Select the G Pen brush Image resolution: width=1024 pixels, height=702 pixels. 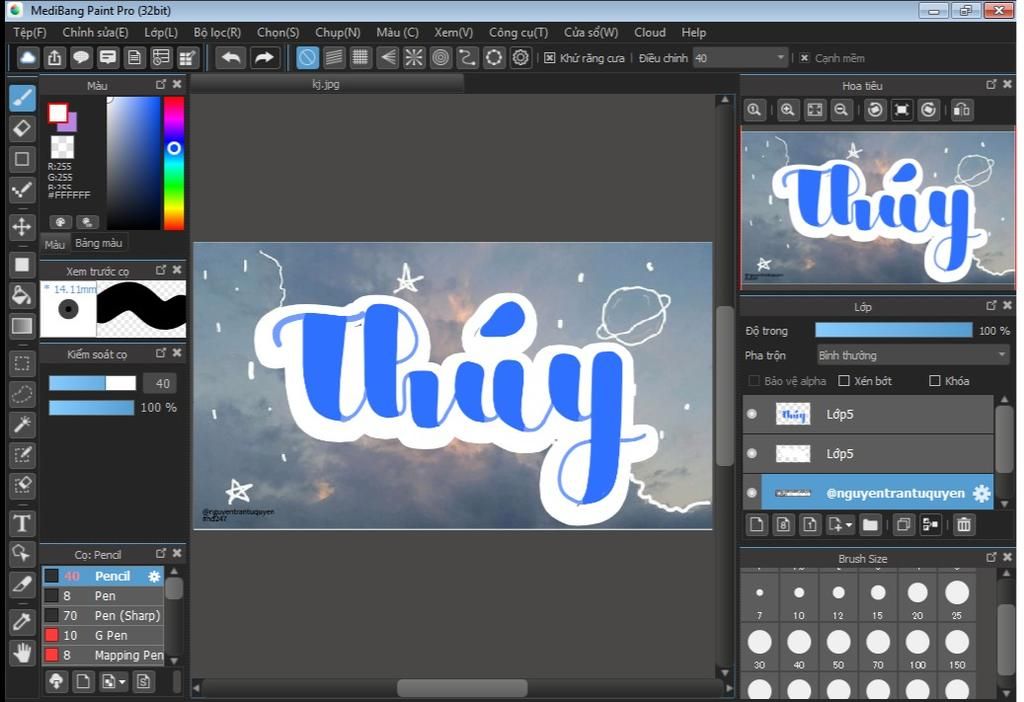point(103,635)
